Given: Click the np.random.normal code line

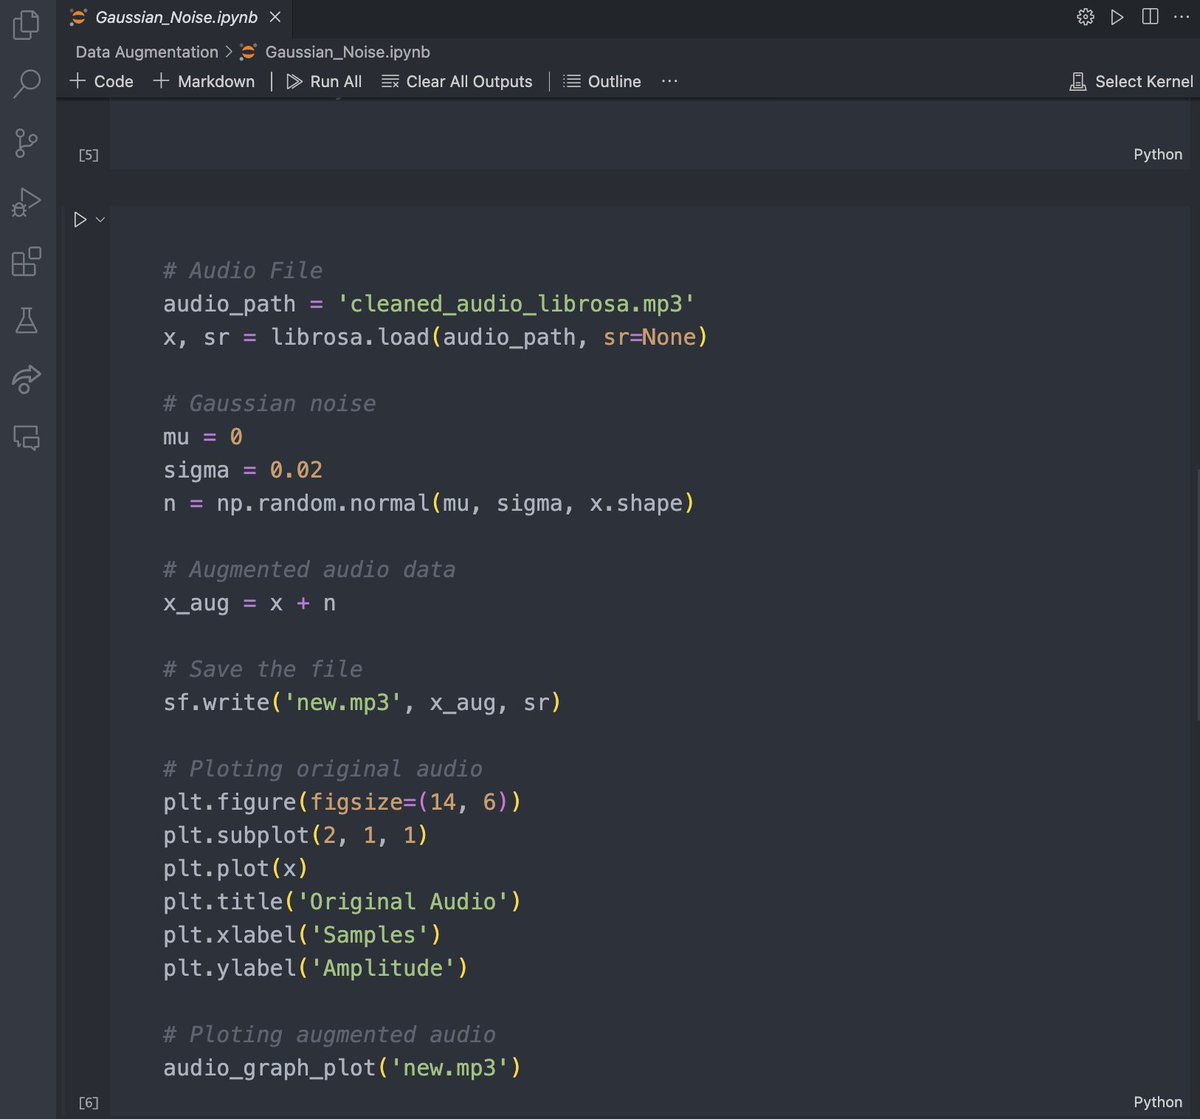Looking at the screenshot, I should (429, 503).
